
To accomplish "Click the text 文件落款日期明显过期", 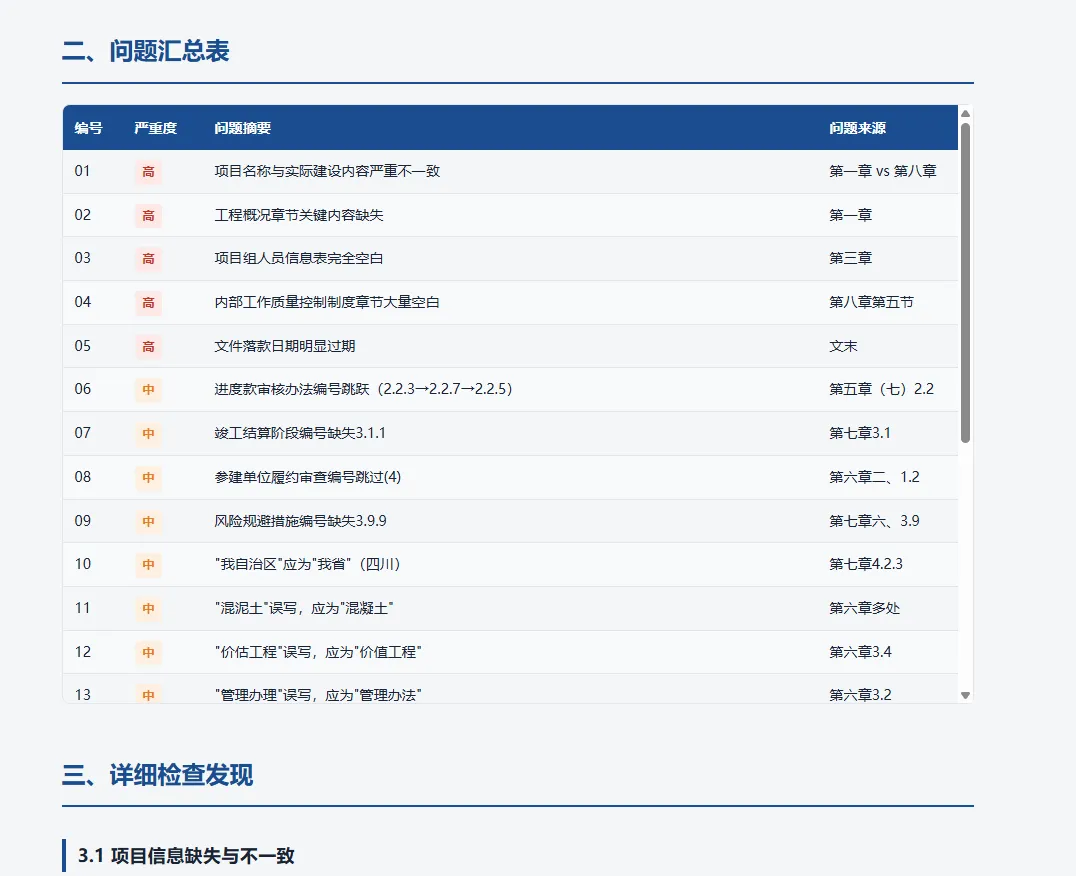I will (285, 346).
